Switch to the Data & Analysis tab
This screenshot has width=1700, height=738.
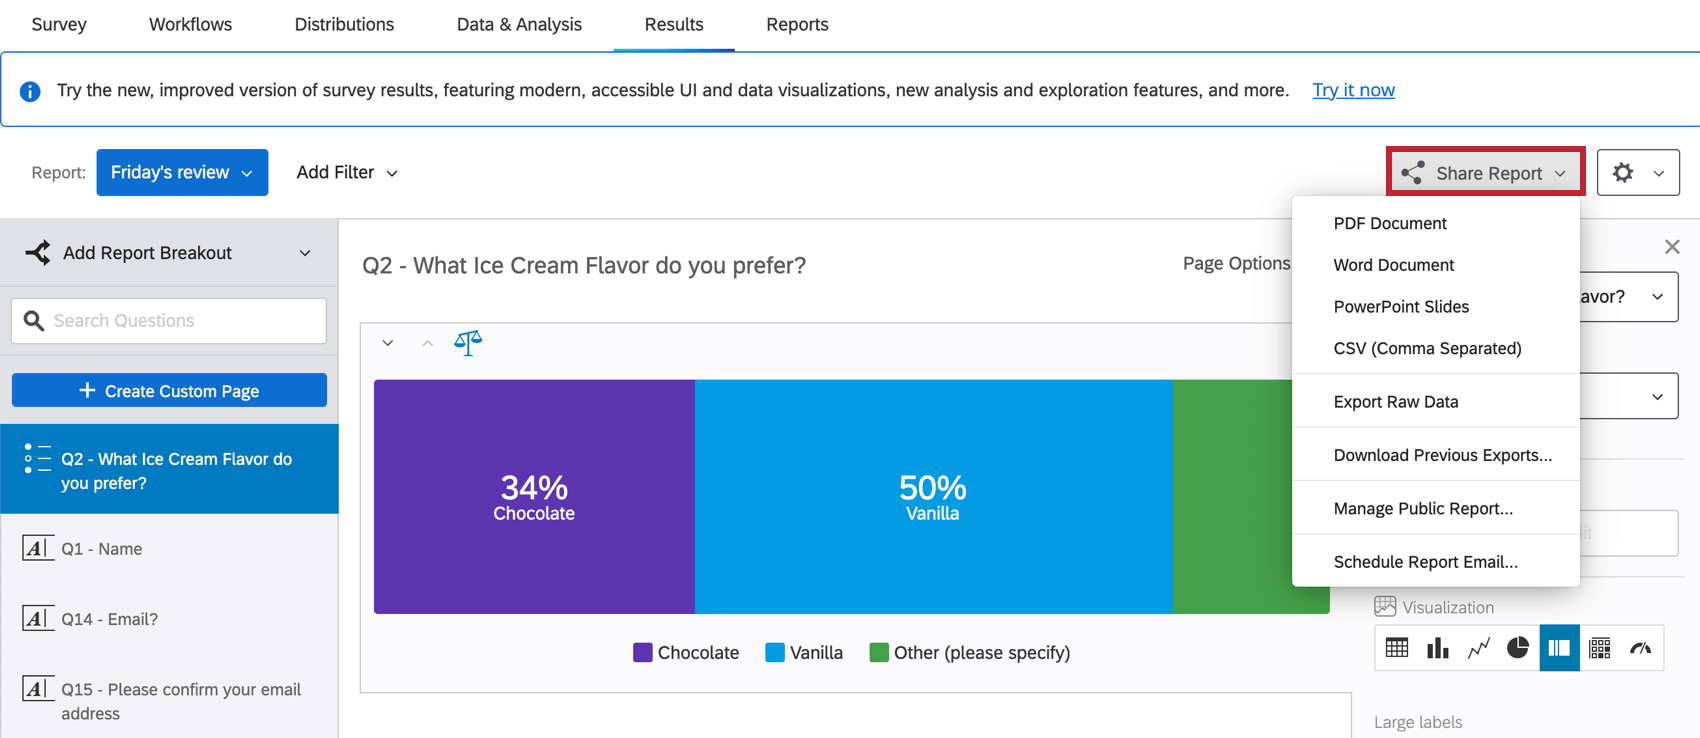519,24
